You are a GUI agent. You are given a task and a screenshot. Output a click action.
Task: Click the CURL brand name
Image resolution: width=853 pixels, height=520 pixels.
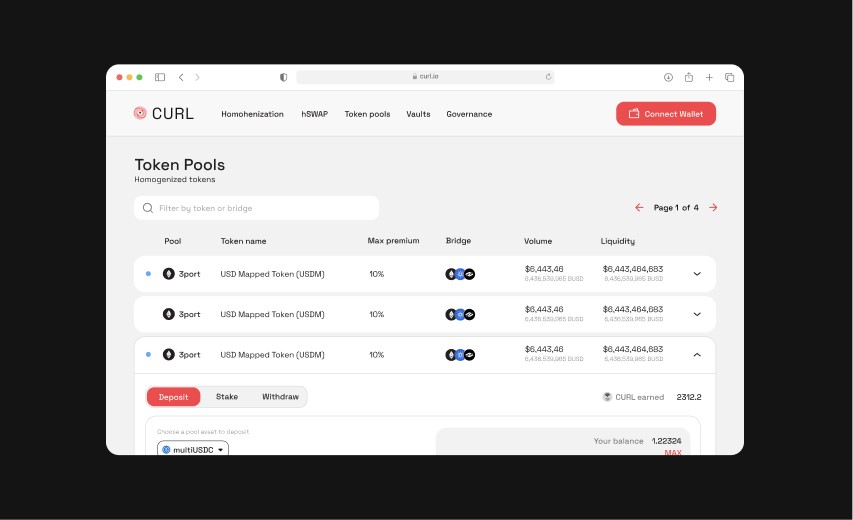click(x=172, y=114)
